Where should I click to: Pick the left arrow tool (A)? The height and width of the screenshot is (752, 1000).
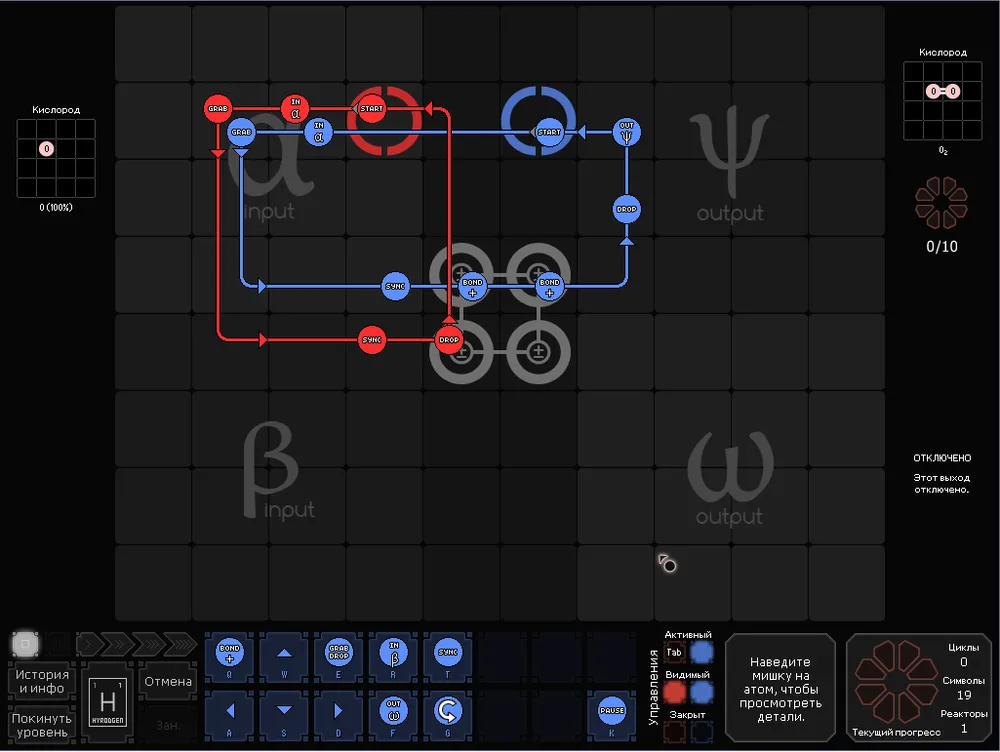(x=230, y=715)
